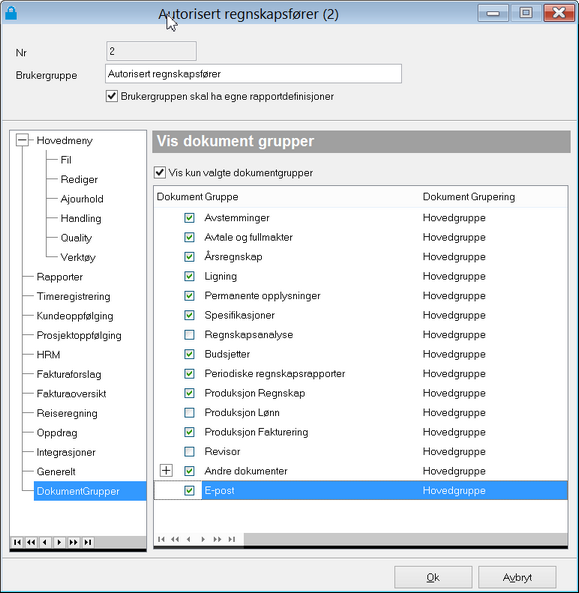Go to first record in tree navigator
Viewport: 579px width, 593px height.
(x=17, y=542)
